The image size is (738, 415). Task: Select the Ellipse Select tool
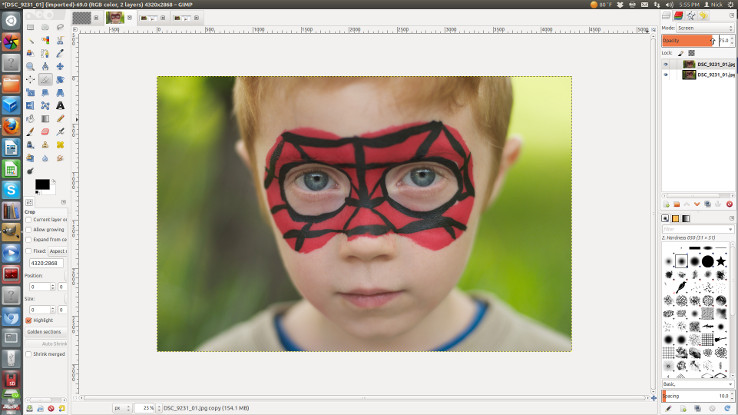(x=45, y=27)
